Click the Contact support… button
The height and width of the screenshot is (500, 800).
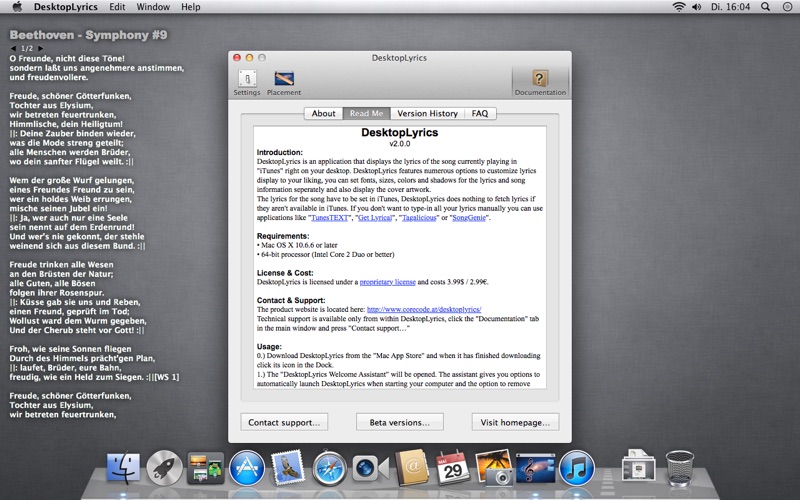pos(284,422)
